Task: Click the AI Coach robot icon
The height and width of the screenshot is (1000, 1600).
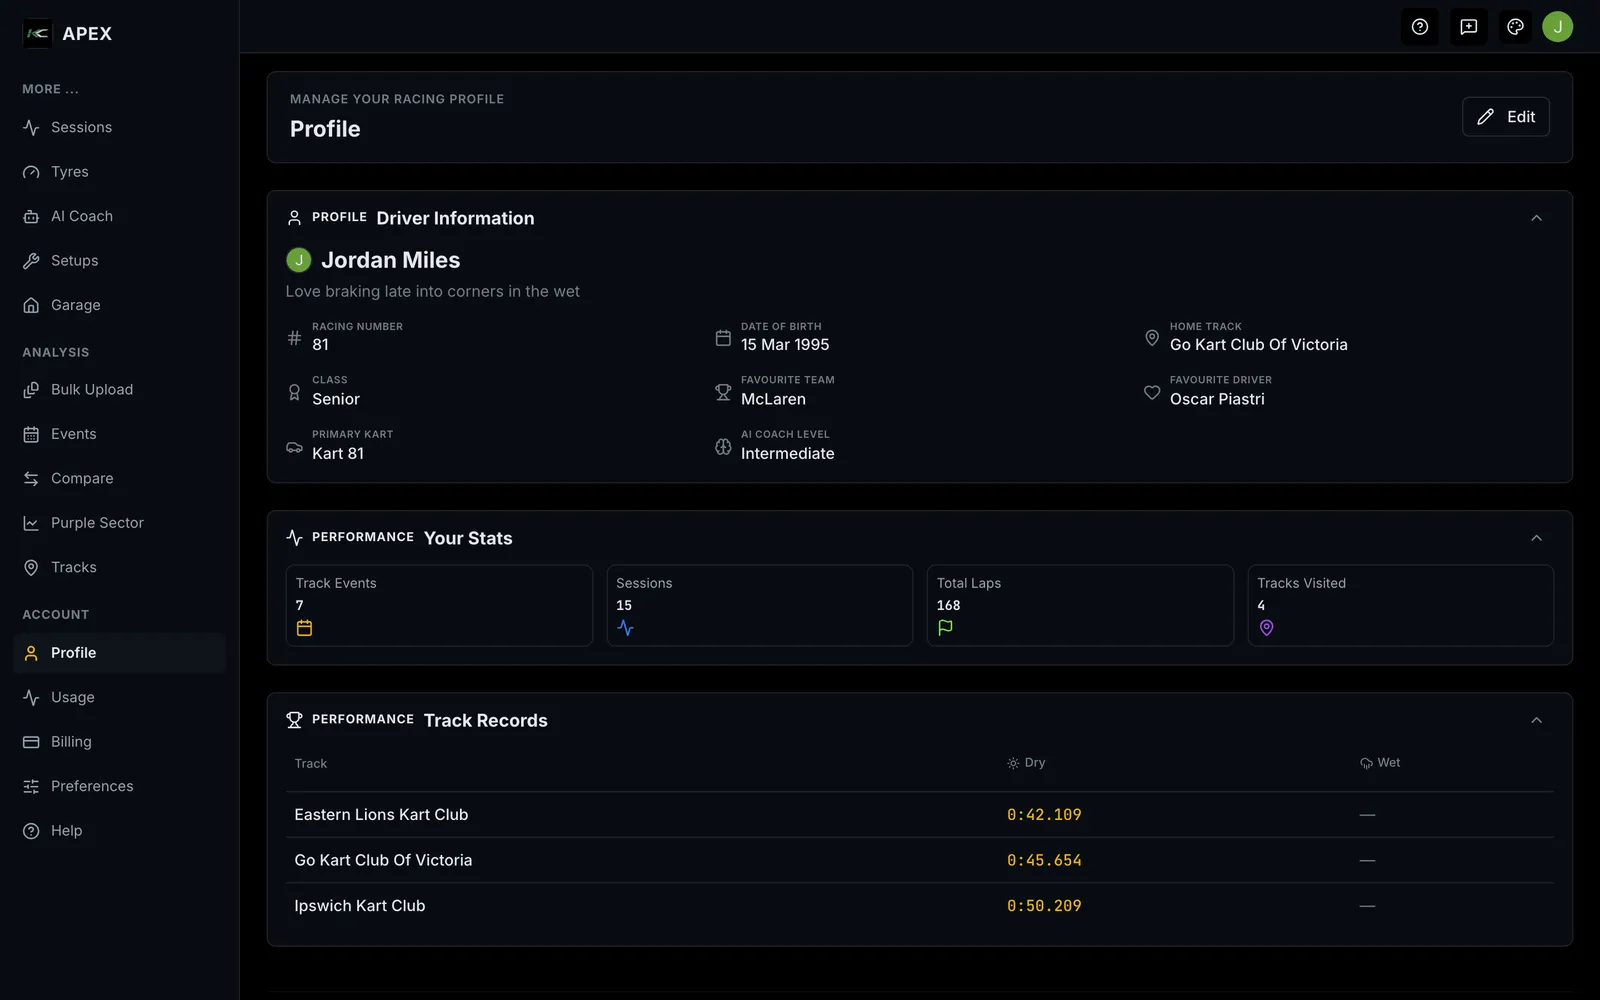Action: [31, 216]
